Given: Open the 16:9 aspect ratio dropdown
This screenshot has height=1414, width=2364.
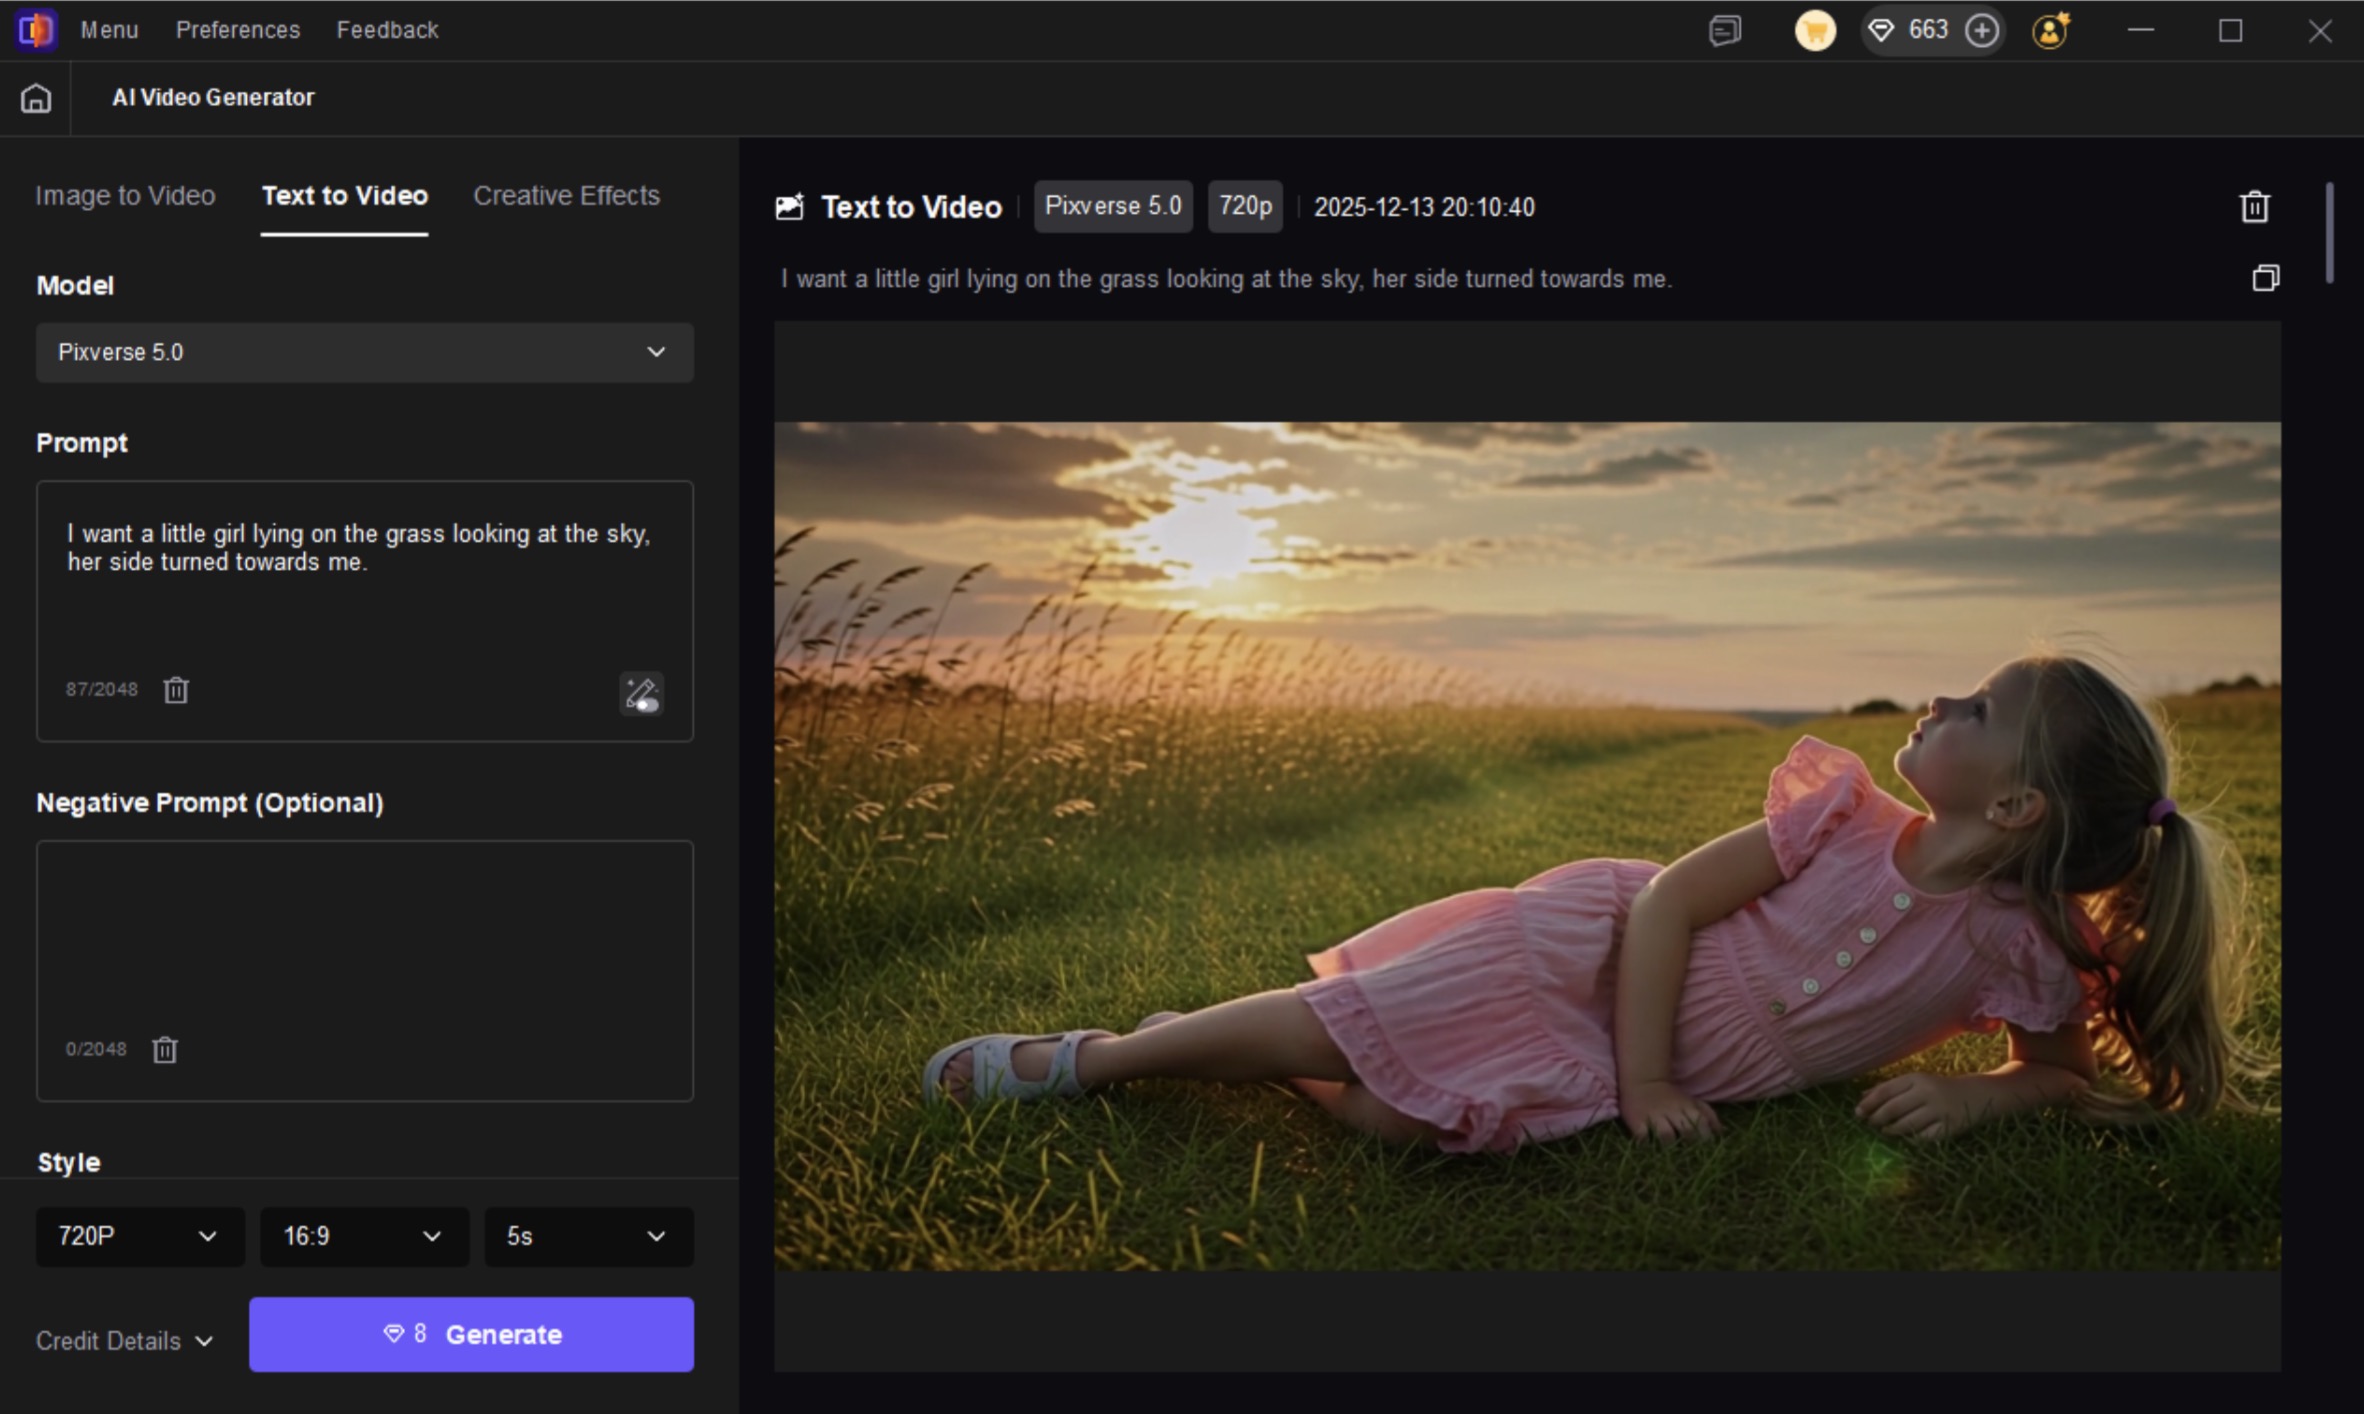Looking at the screenshot, I should tap(364, 1236).
